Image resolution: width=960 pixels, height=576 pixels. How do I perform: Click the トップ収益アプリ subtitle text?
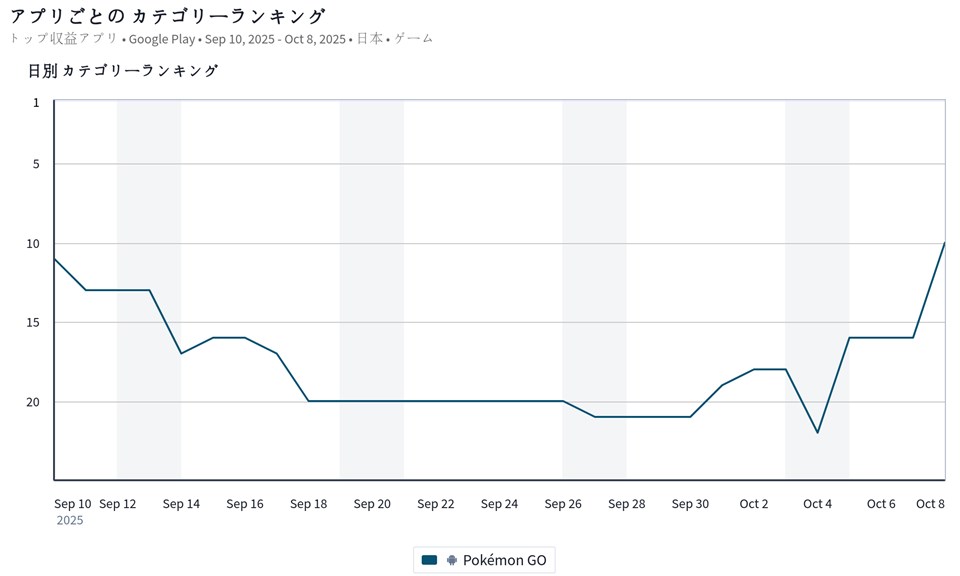pyautogui.click(x=63, y=39)
